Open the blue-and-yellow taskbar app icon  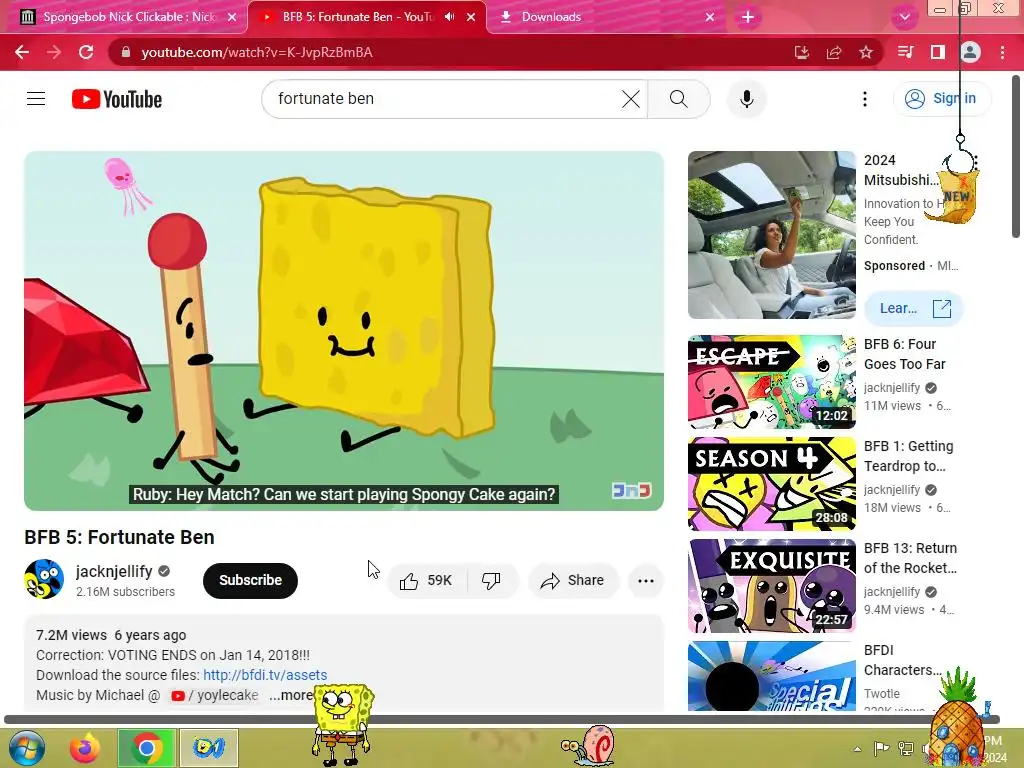tap(208, 748)
